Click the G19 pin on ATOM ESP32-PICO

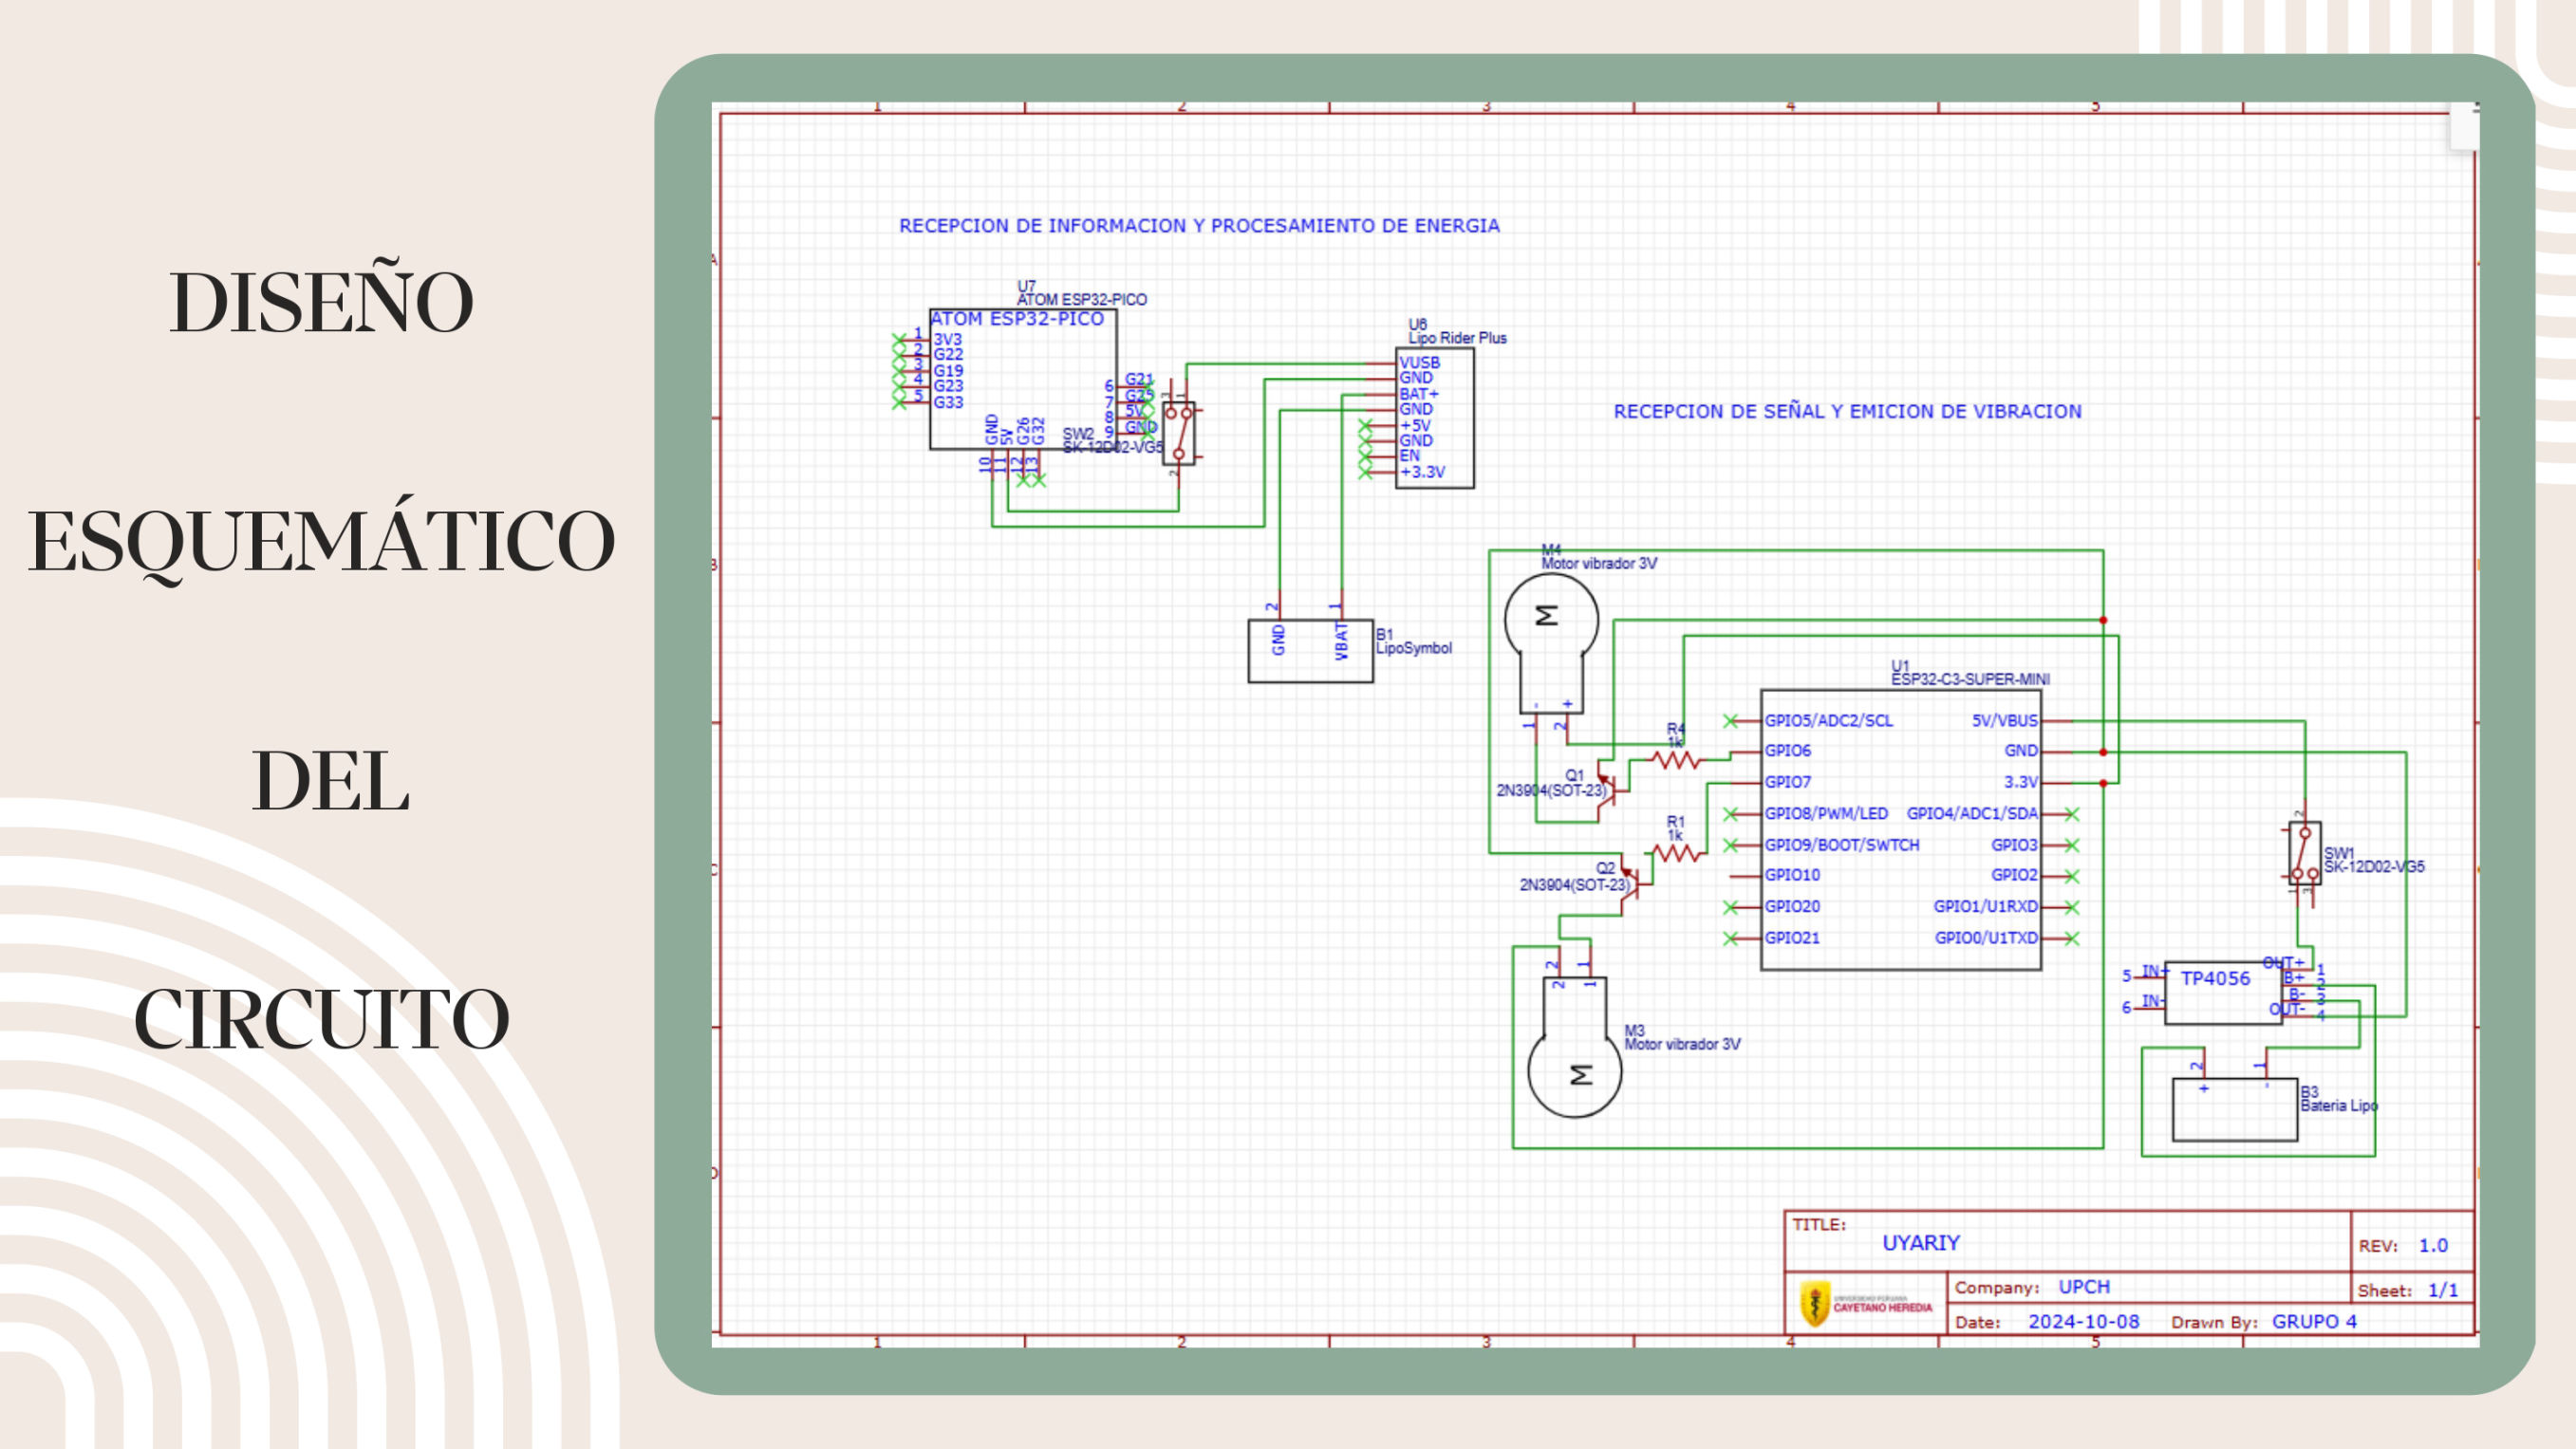click(948, 370)
